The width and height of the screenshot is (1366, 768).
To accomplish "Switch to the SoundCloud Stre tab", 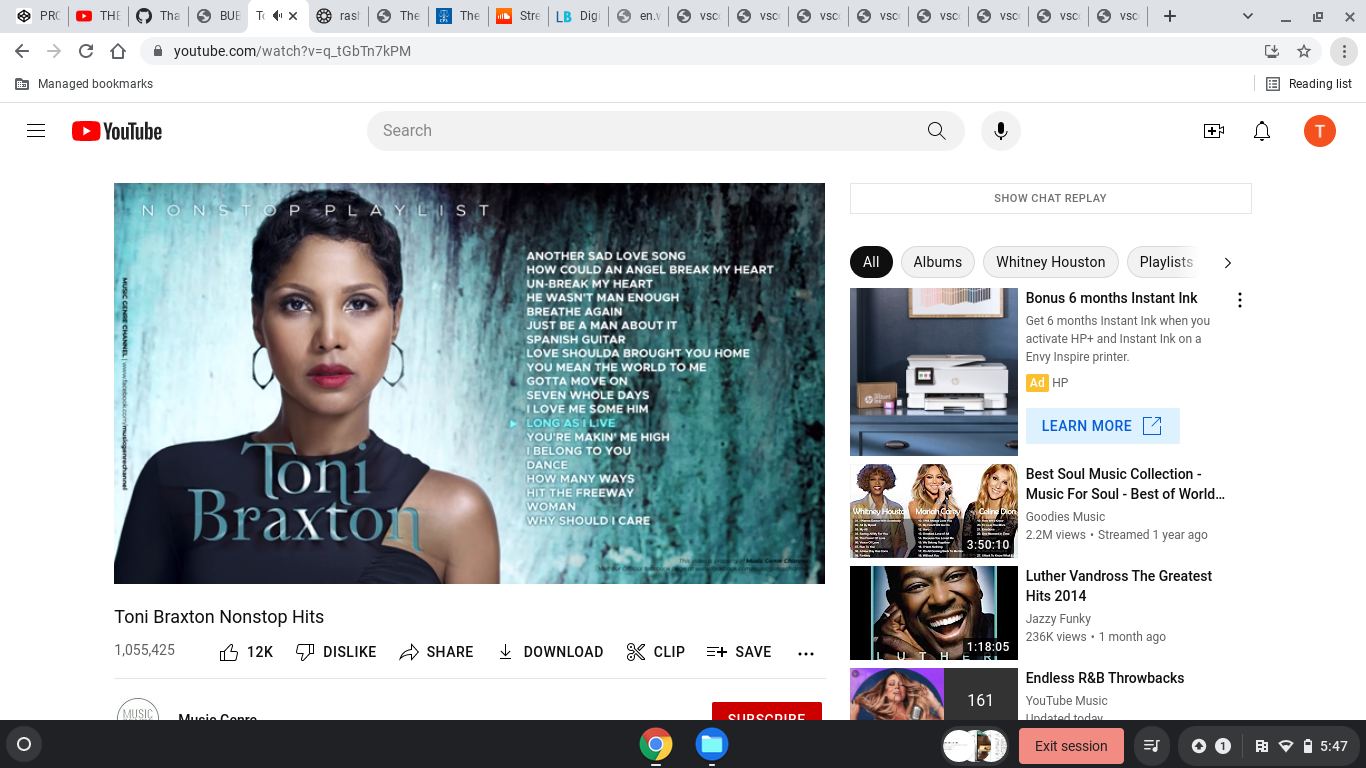I will point(518,16).
